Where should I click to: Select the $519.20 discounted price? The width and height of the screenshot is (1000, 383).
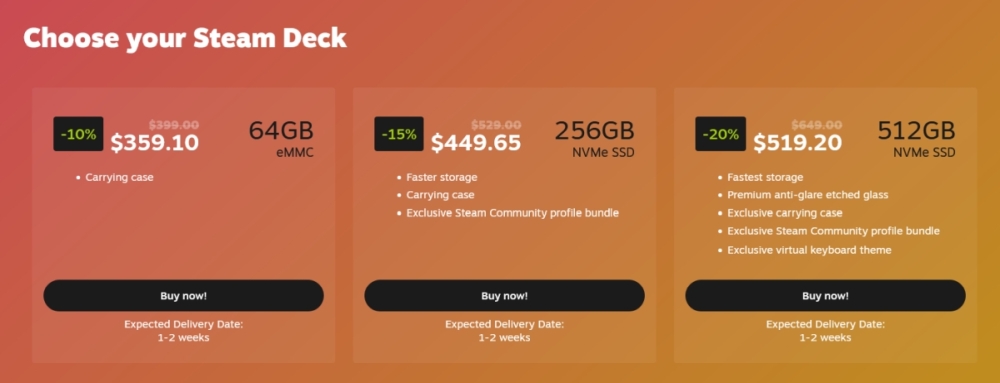click(x=797, y=143)
